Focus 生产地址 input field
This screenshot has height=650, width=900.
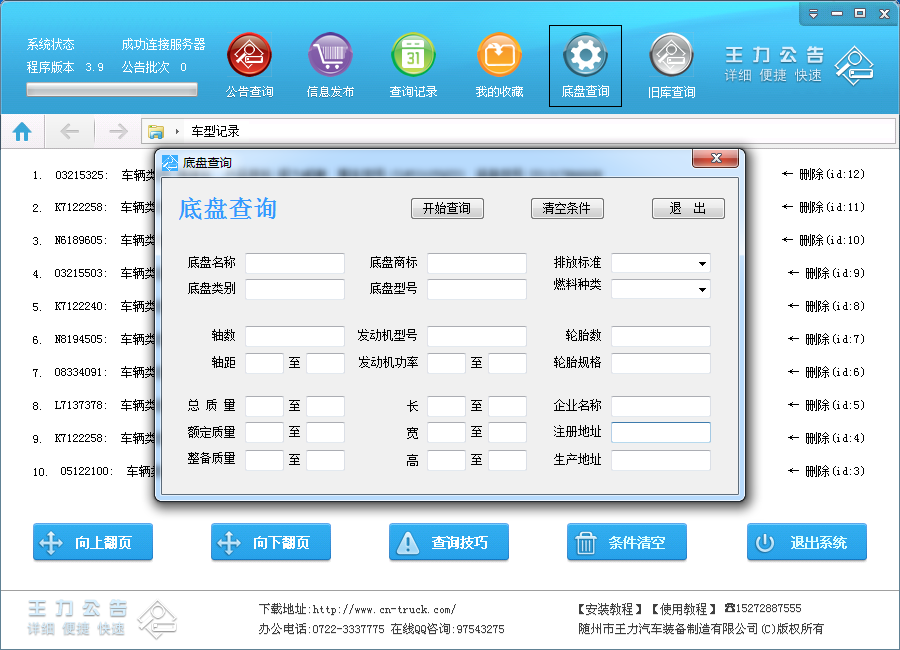[661, 461]
